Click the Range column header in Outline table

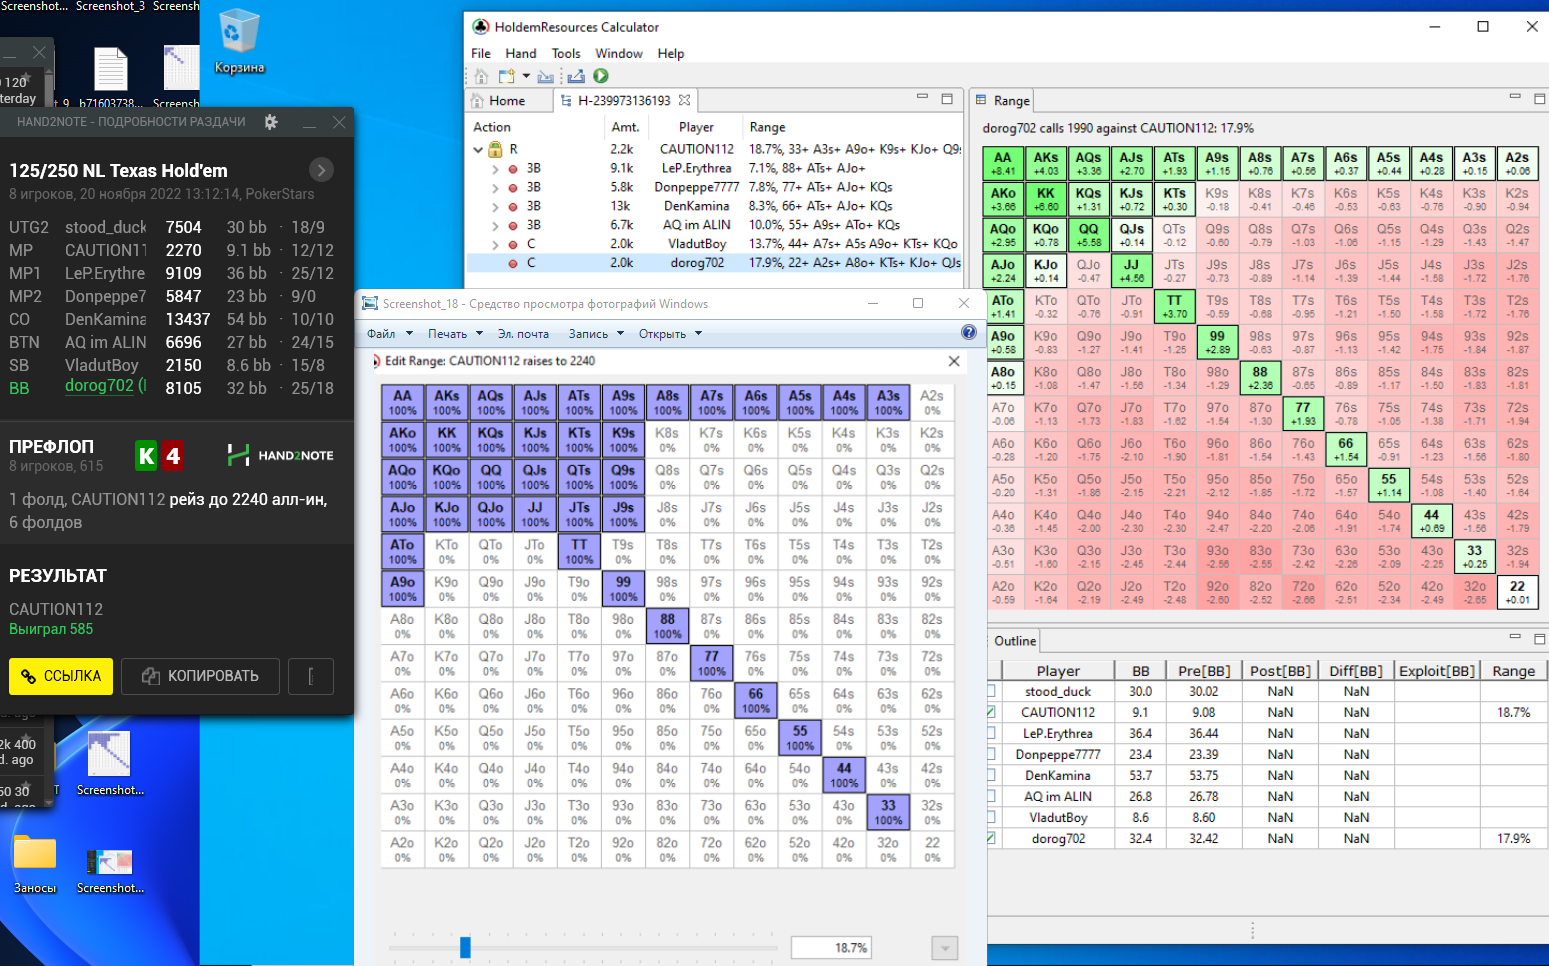pos(1513,671)
